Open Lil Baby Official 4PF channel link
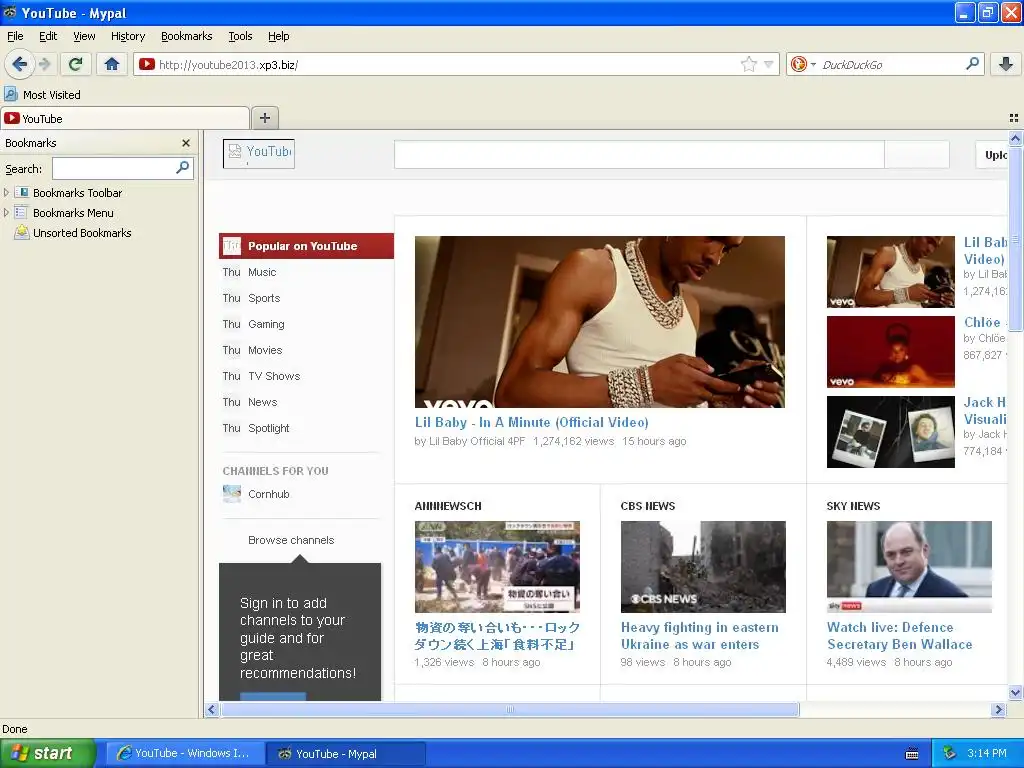Image resolution: width=1024 pixels, height=768 pixels. pyautogui.click(x=477, y=441)
